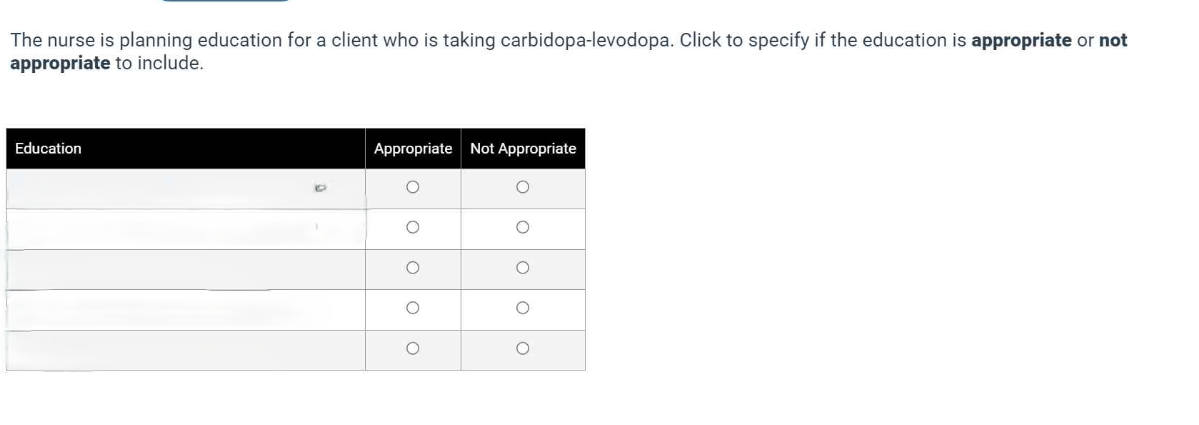
Task: Click the blank fifth-row education cell
Action: [150, 350]
